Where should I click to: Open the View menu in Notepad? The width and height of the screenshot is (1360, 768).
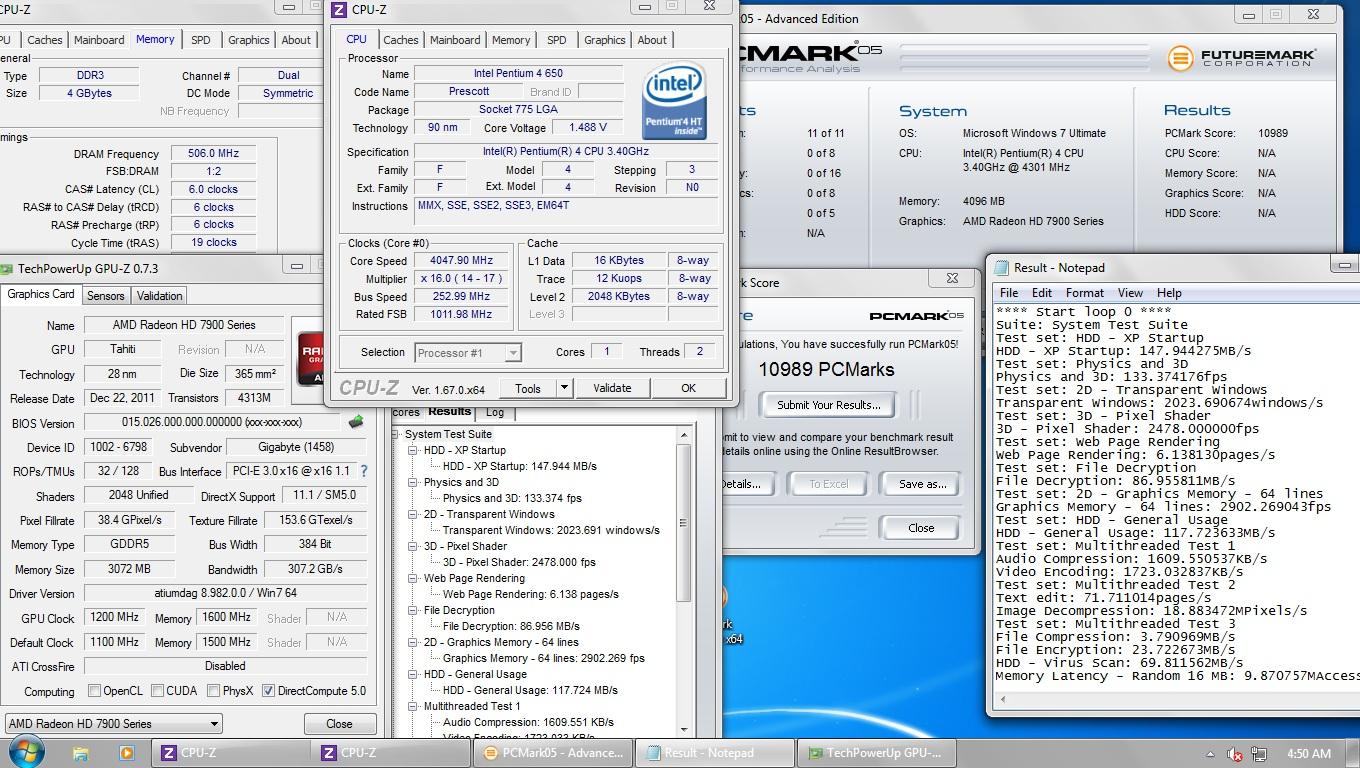coord(1130,293)
